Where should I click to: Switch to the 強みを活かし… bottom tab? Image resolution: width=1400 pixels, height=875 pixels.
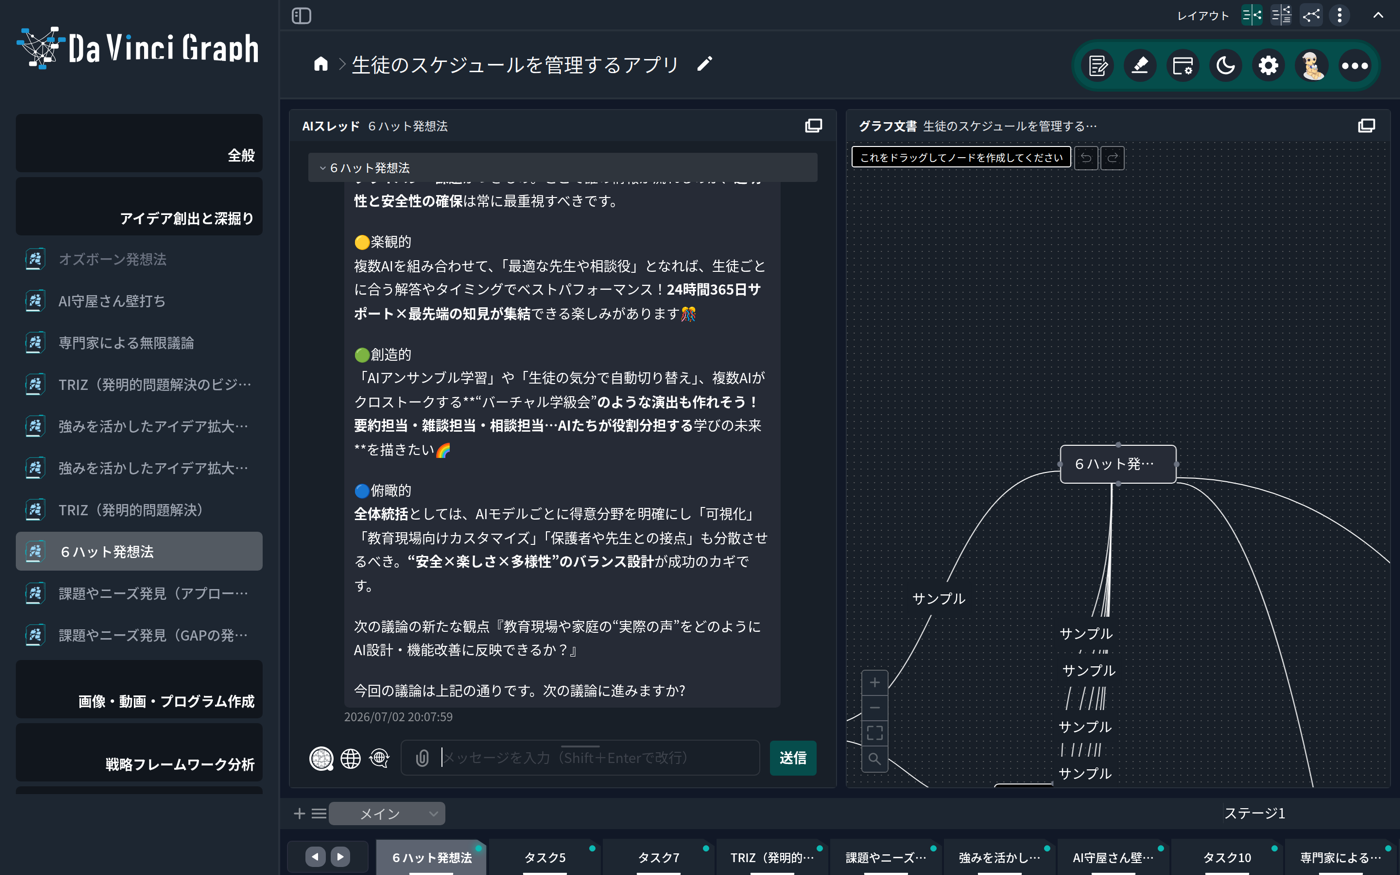tap(999, 858)
